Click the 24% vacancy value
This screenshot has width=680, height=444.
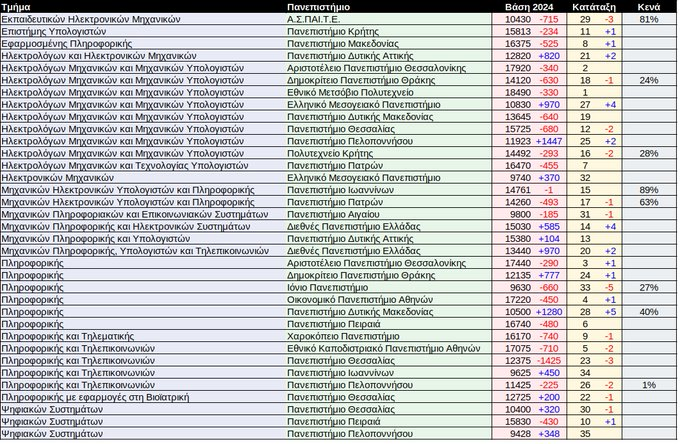649,80
